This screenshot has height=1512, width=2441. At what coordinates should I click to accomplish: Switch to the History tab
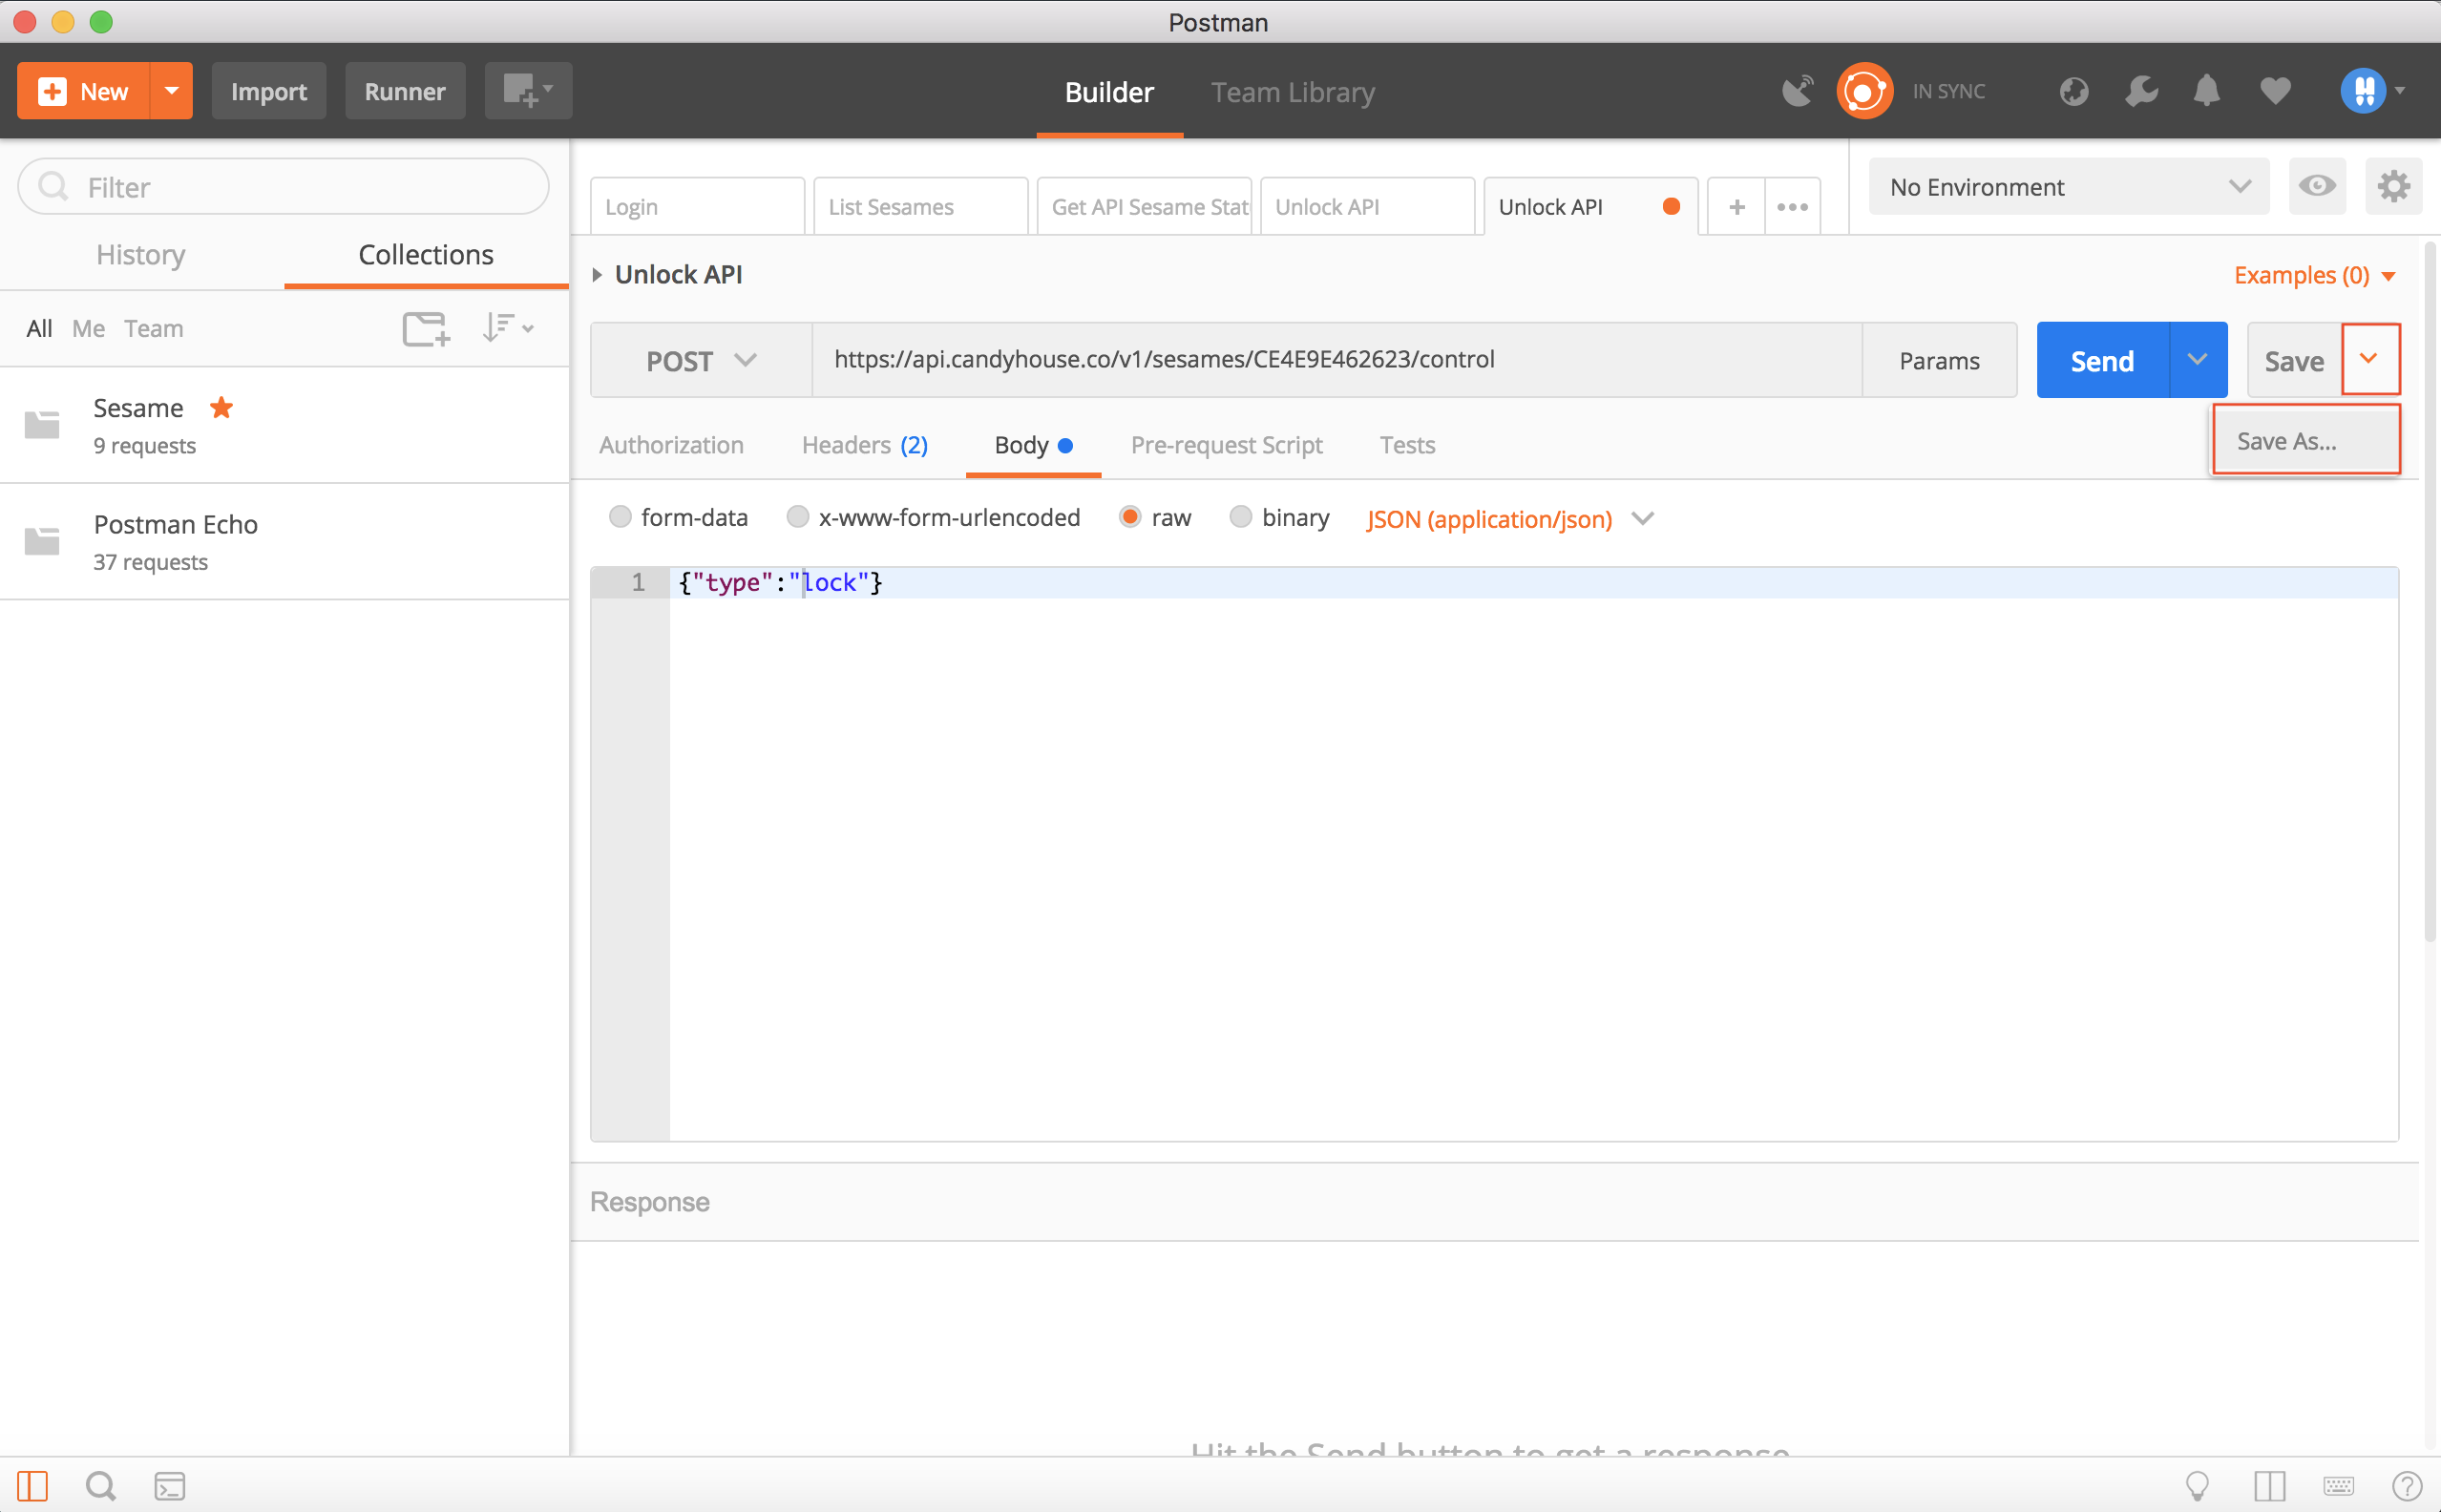click(x=141, y=255)
